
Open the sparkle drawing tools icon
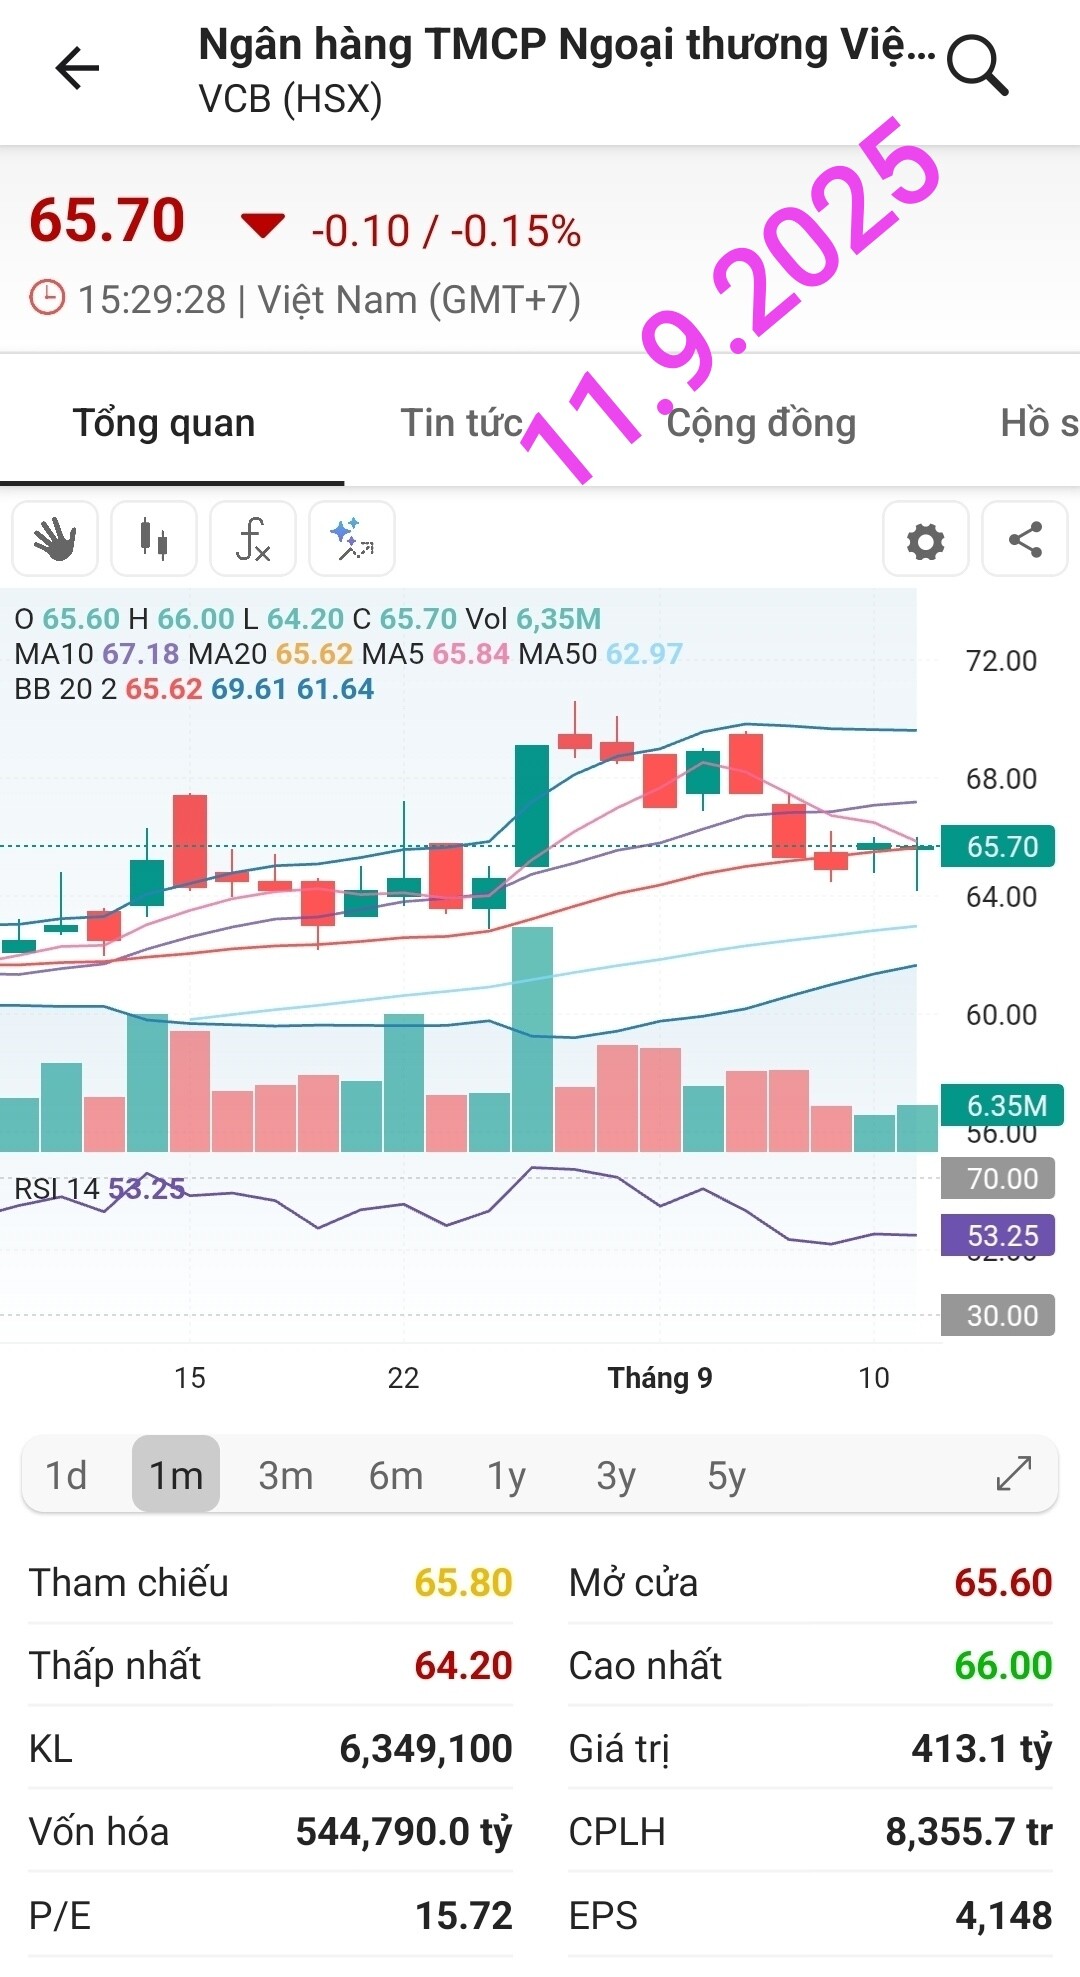click(x=352, y=539)
